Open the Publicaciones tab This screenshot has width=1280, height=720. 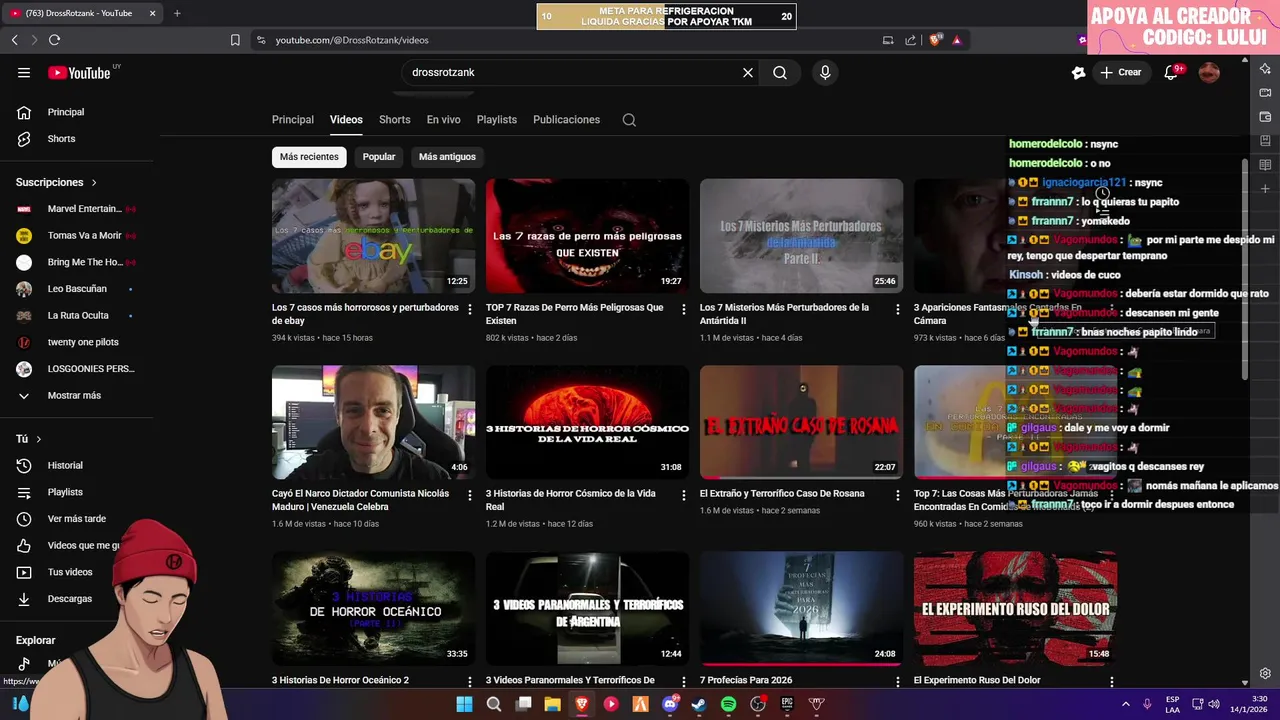[x=566, y=119]
